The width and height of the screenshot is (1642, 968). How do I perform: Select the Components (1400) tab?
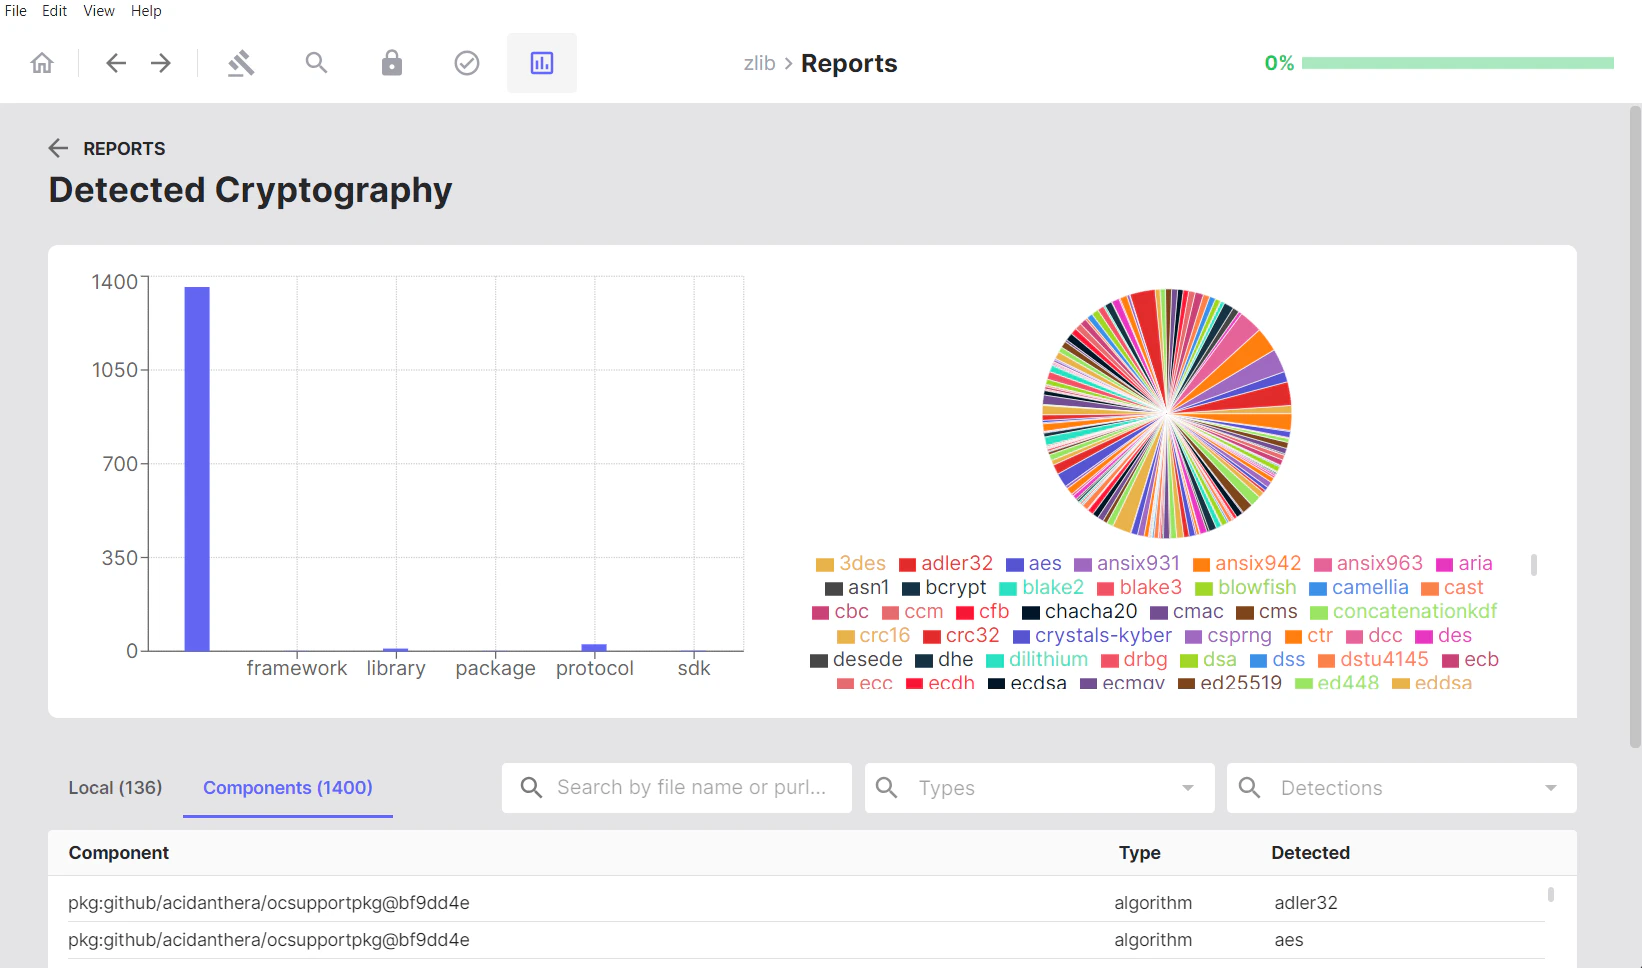[x=288, y=788]
